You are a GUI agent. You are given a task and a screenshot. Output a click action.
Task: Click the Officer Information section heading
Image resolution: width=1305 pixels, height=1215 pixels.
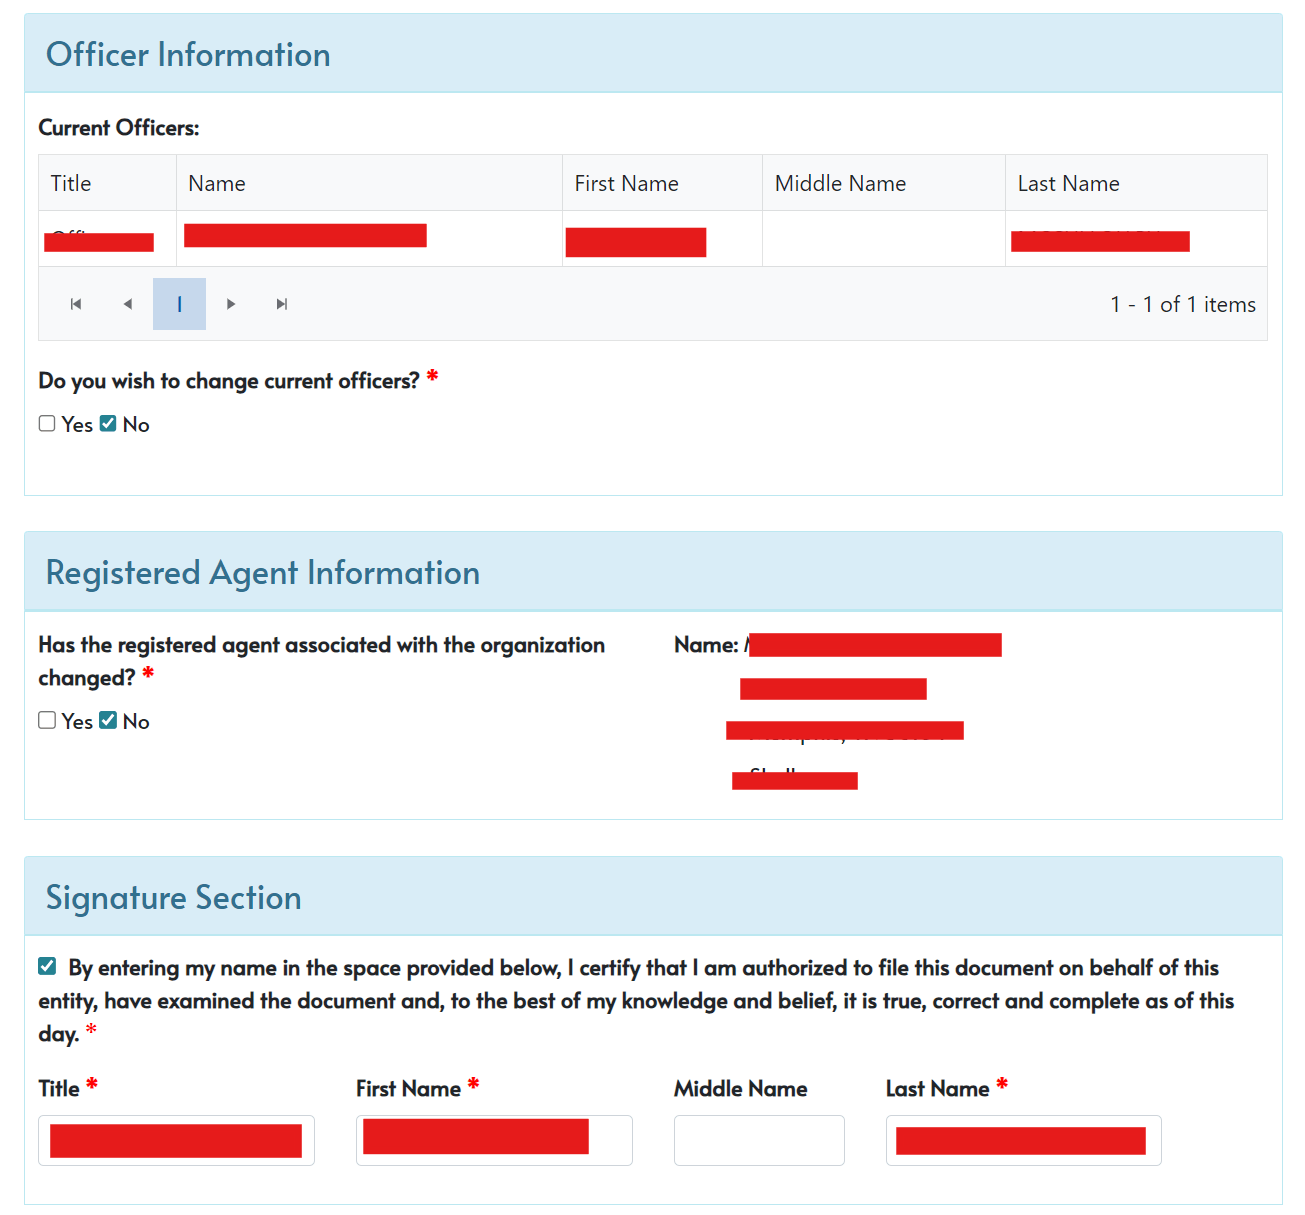point(188,54)
